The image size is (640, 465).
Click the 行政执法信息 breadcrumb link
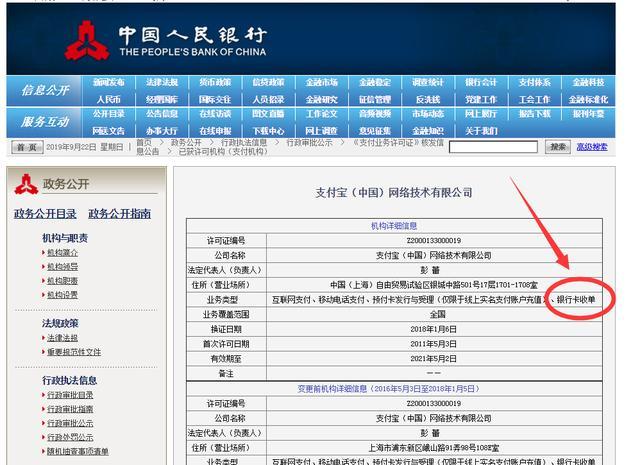(x=244, y=142)
